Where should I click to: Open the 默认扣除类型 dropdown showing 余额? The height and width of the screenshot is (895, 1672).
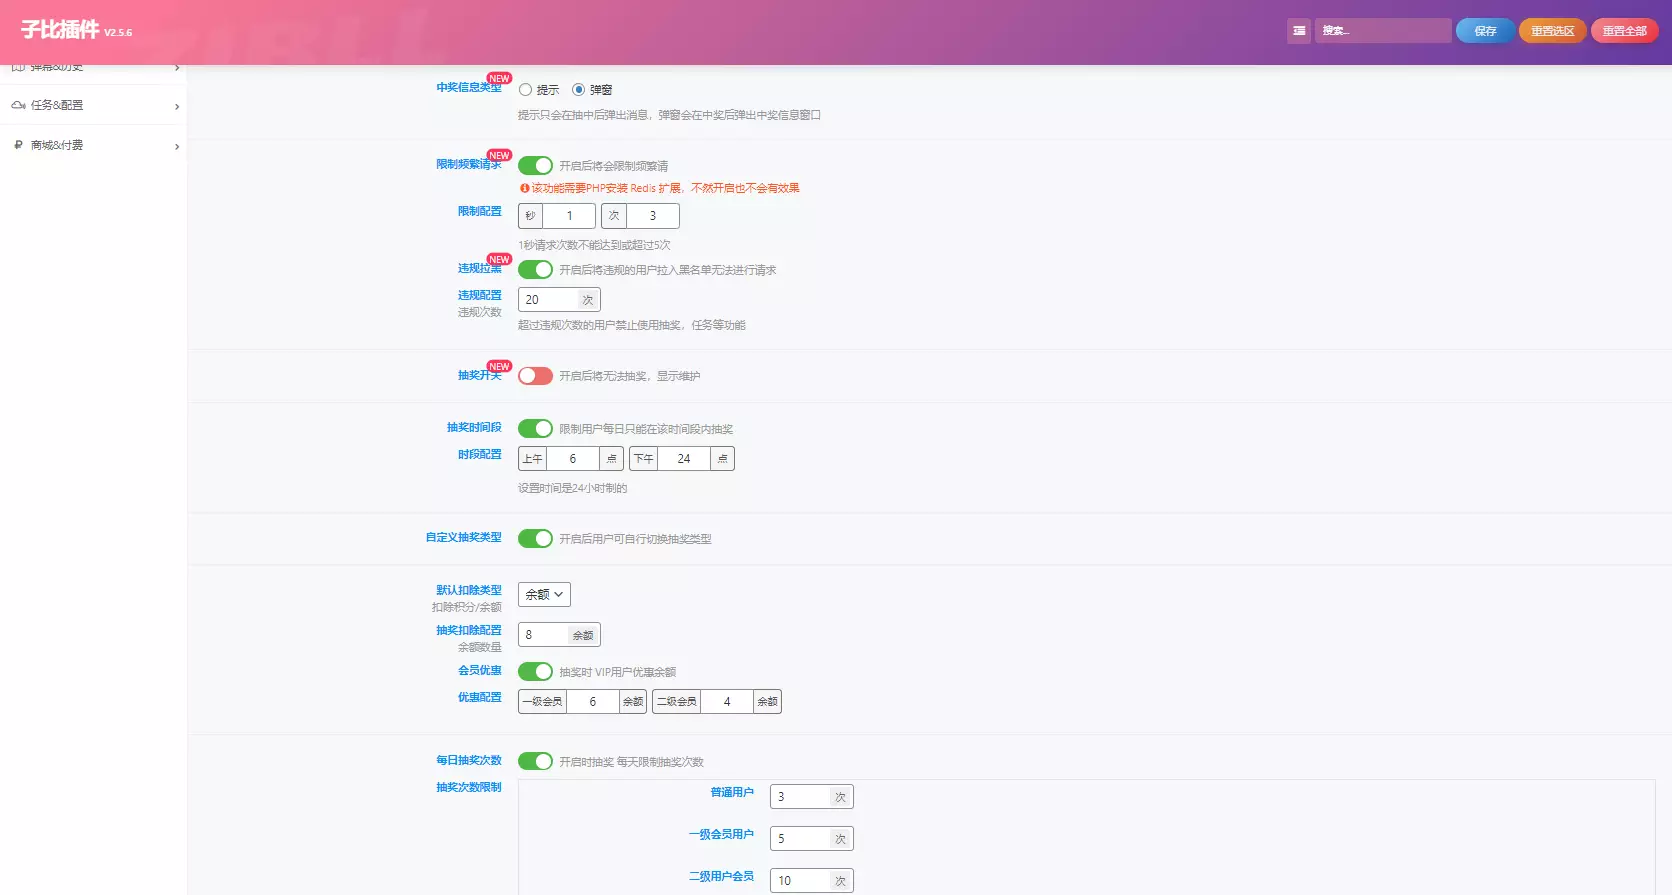coord(544,594)
